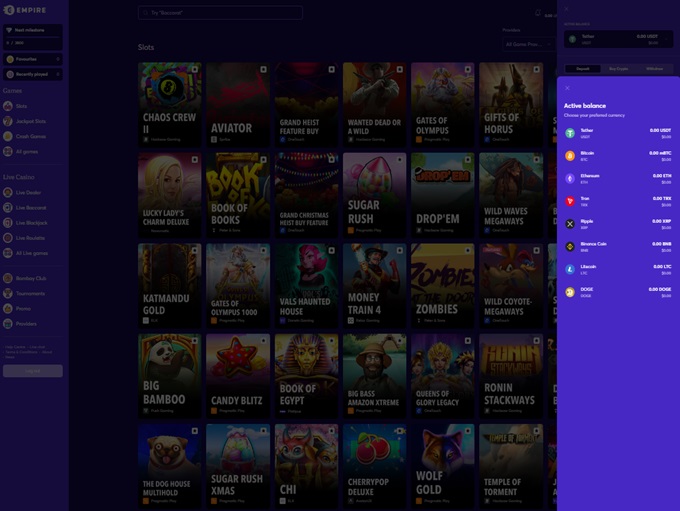Select the Litecoin icon
This screenshot has width=680, height=511.
click(x=570, y=269)
